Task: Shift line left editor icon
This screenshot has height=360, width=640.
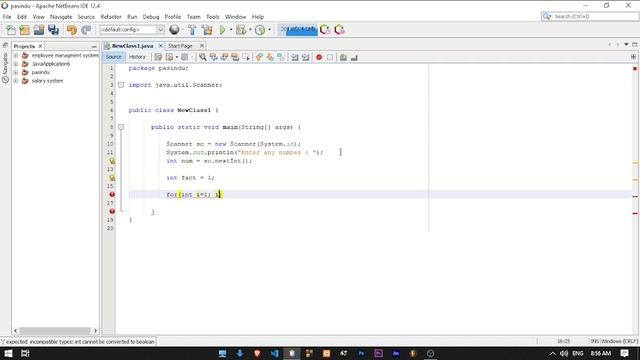Action: (294, 58)
